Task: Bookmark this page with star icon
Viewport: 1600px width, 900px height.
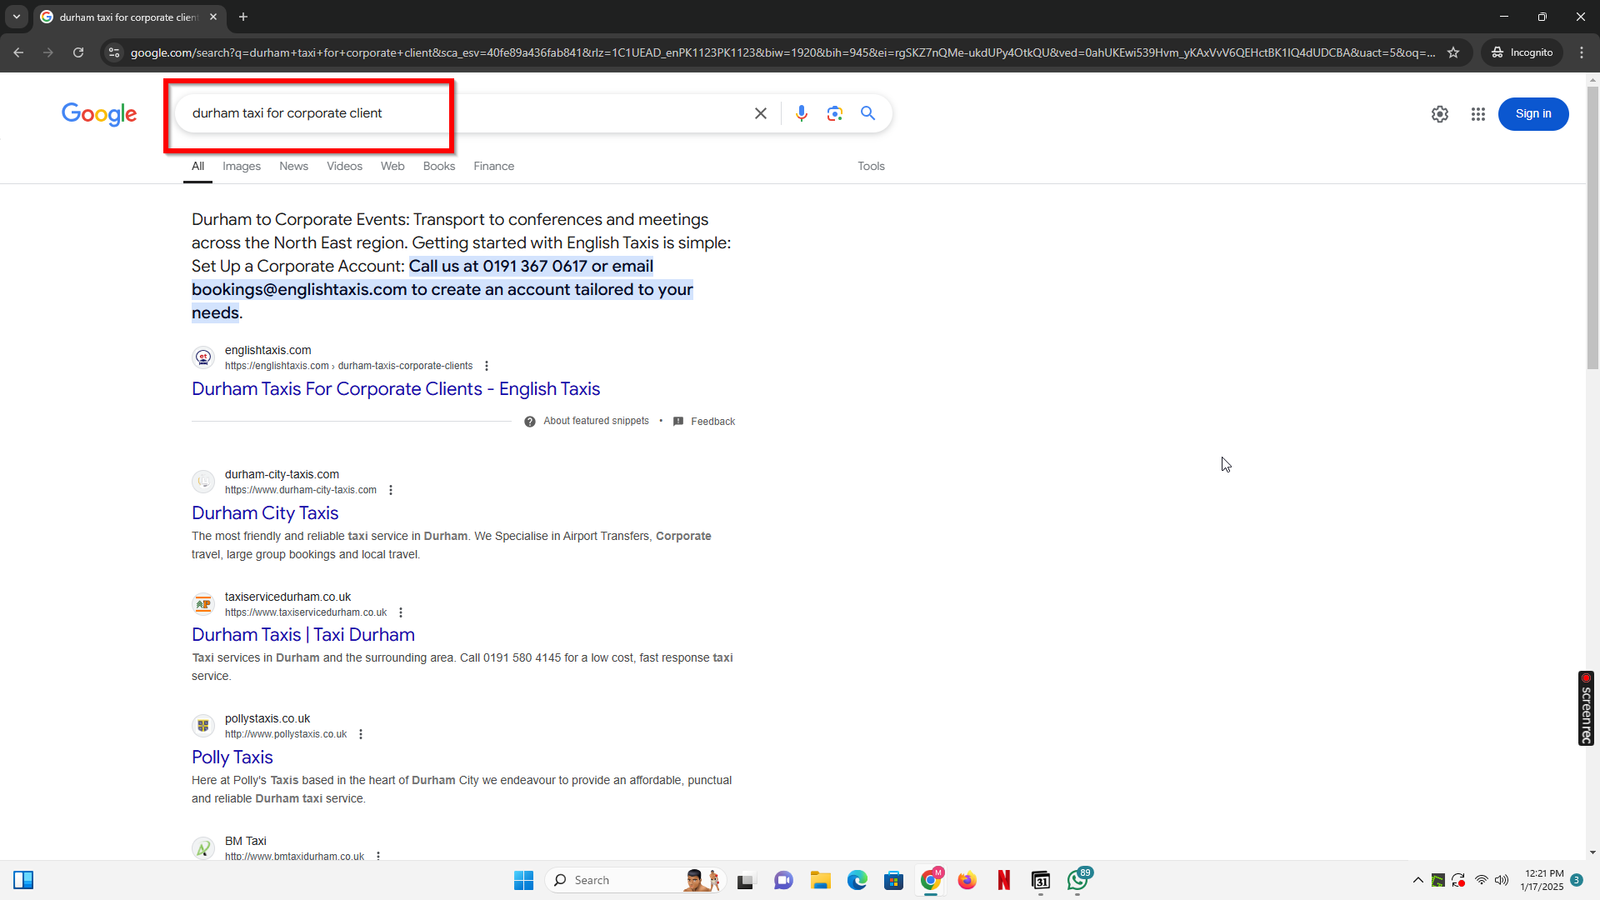Action: (x=1453, y=53)
